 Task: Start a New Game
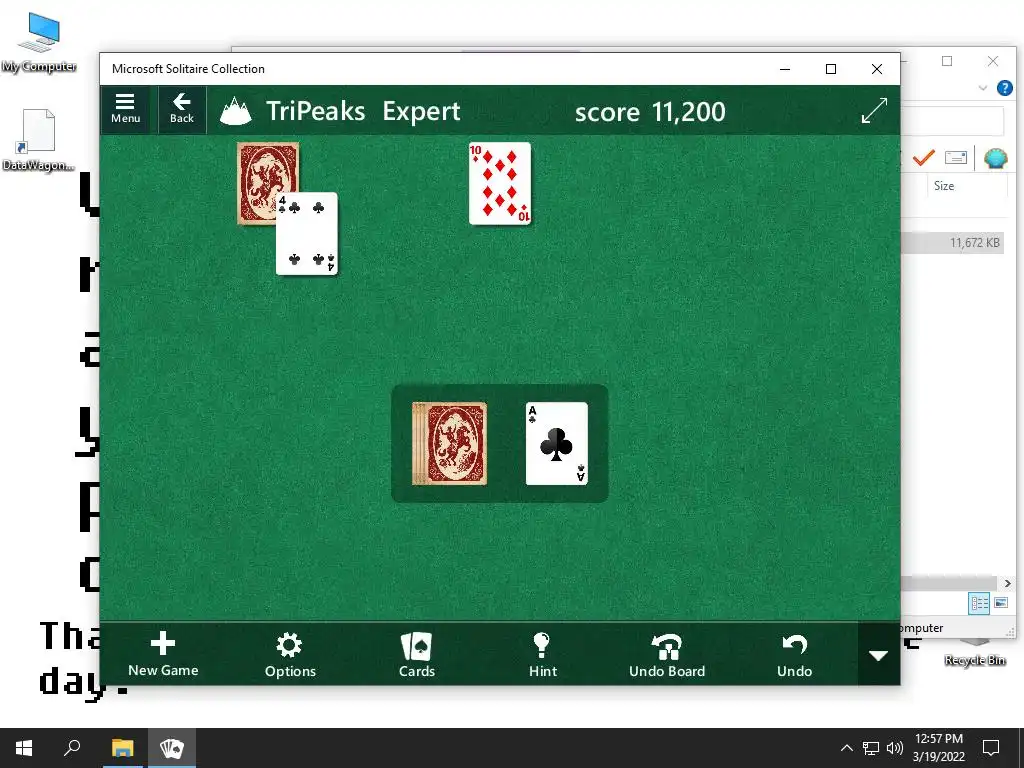[163, 654]
